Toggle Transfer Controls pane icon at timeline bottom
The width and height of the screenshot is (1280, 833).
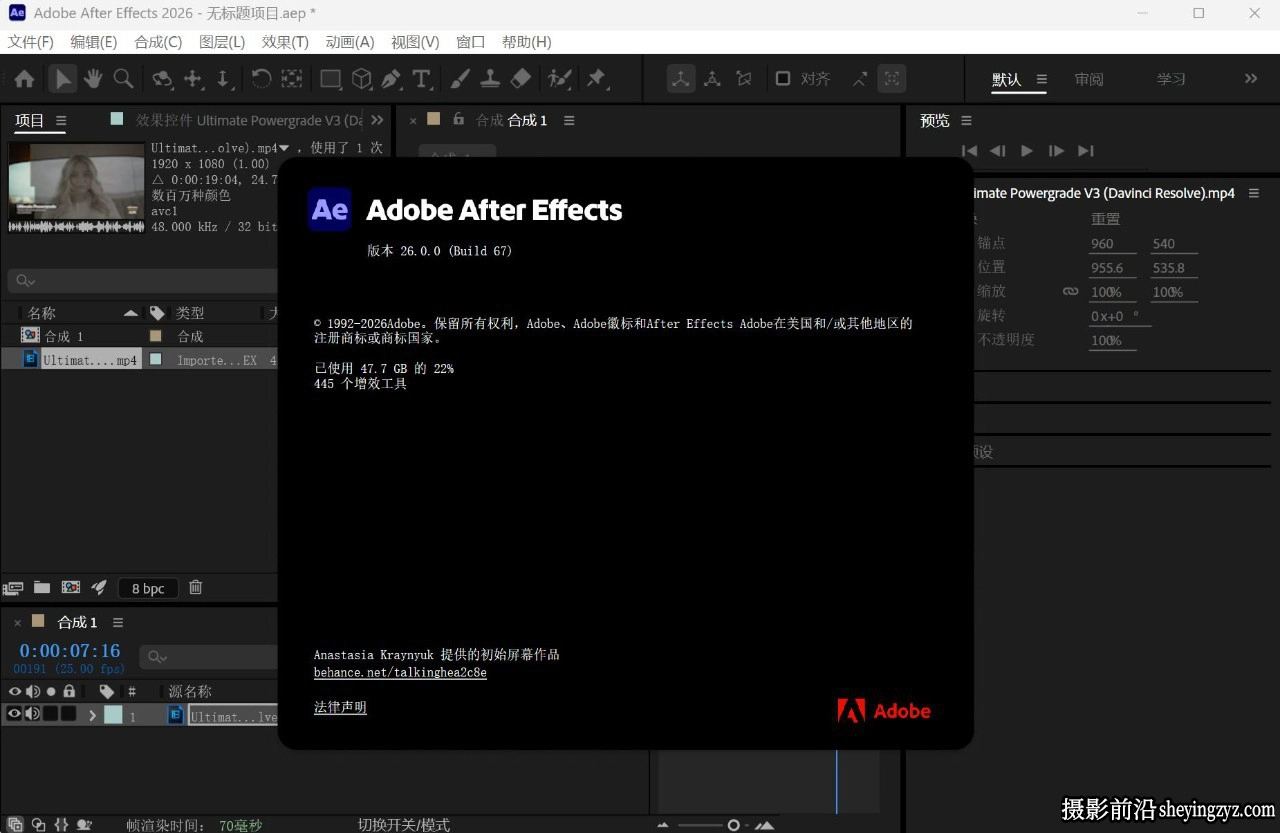(x=38, y=825)
